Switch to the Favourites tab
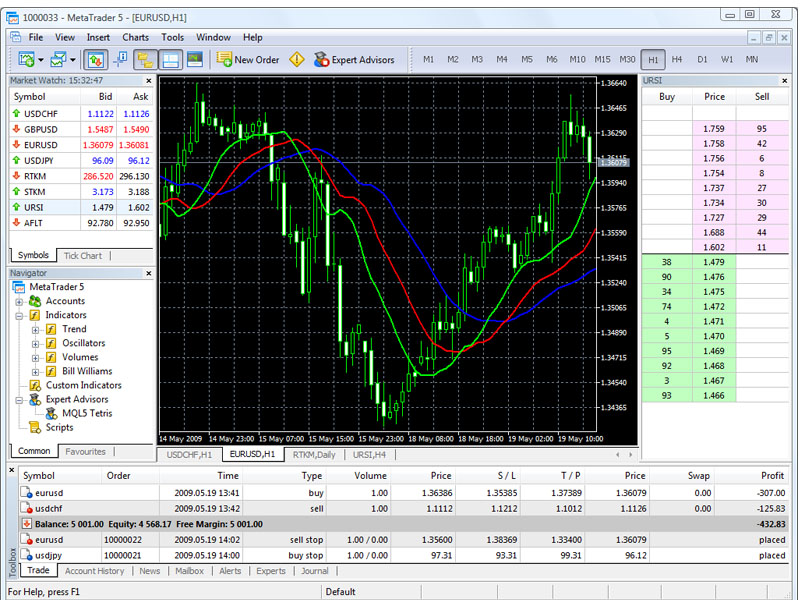The height and width of the screenshot is (600, 800). (85, 452)
